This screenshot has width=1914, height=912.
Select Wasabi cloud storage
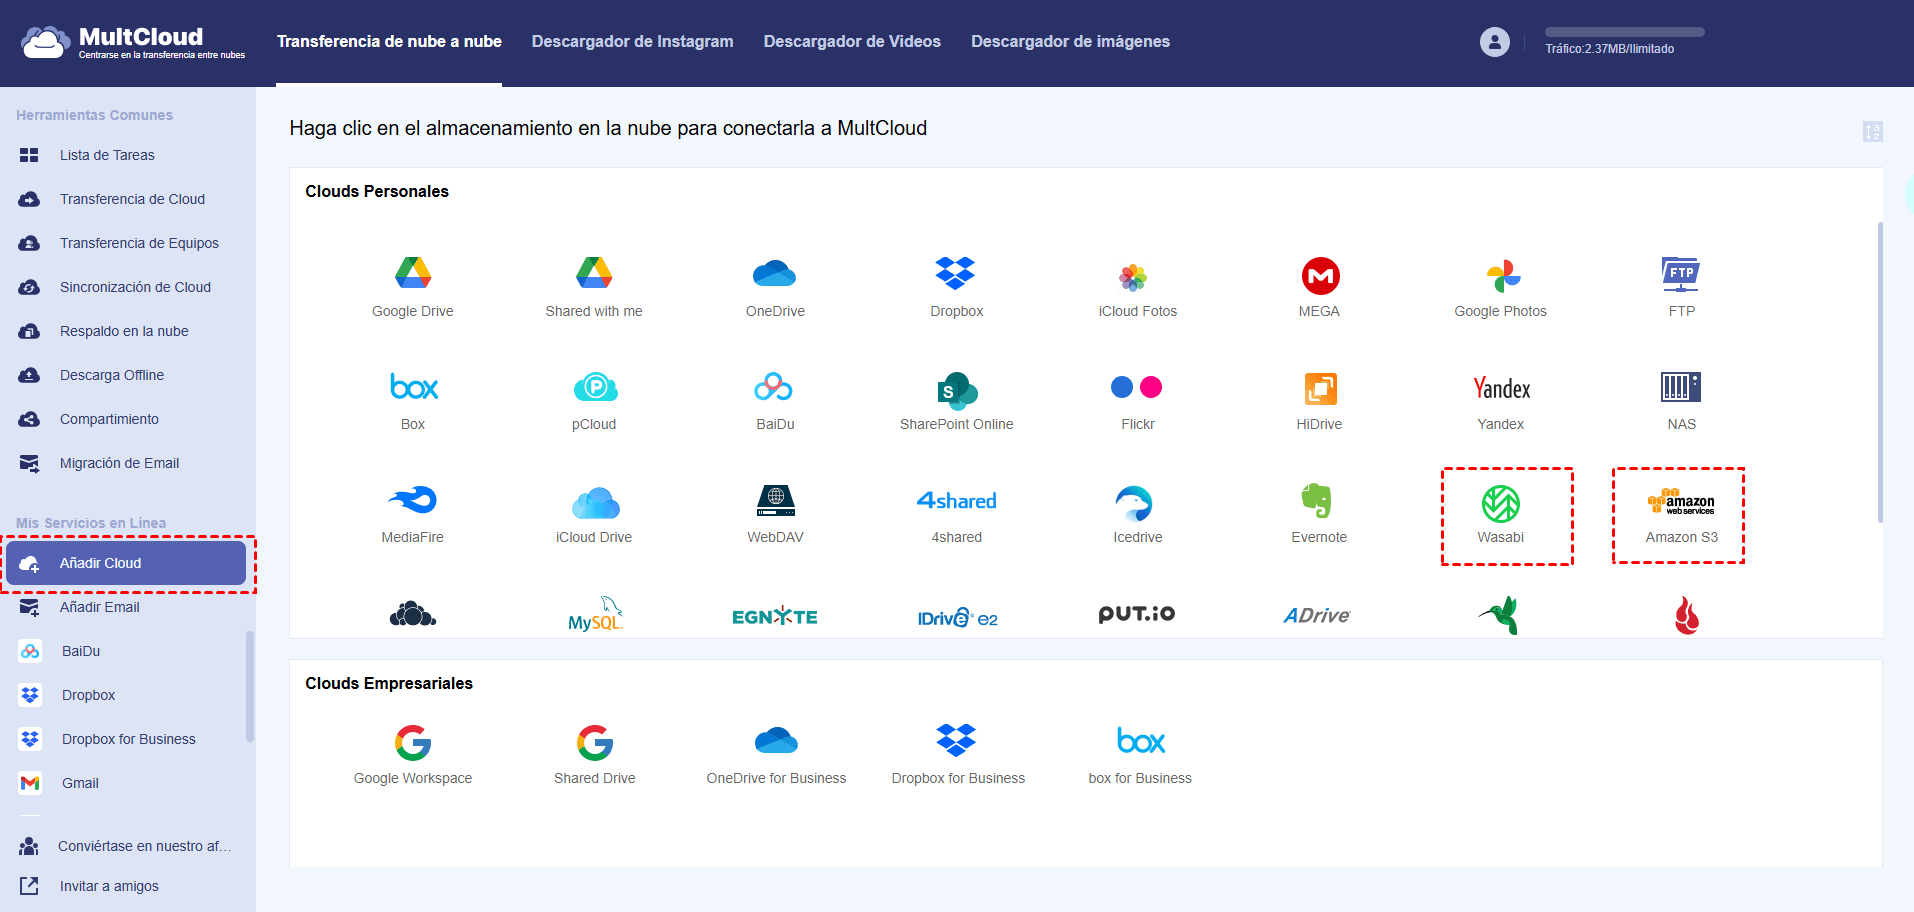[x=1500, y=514]
